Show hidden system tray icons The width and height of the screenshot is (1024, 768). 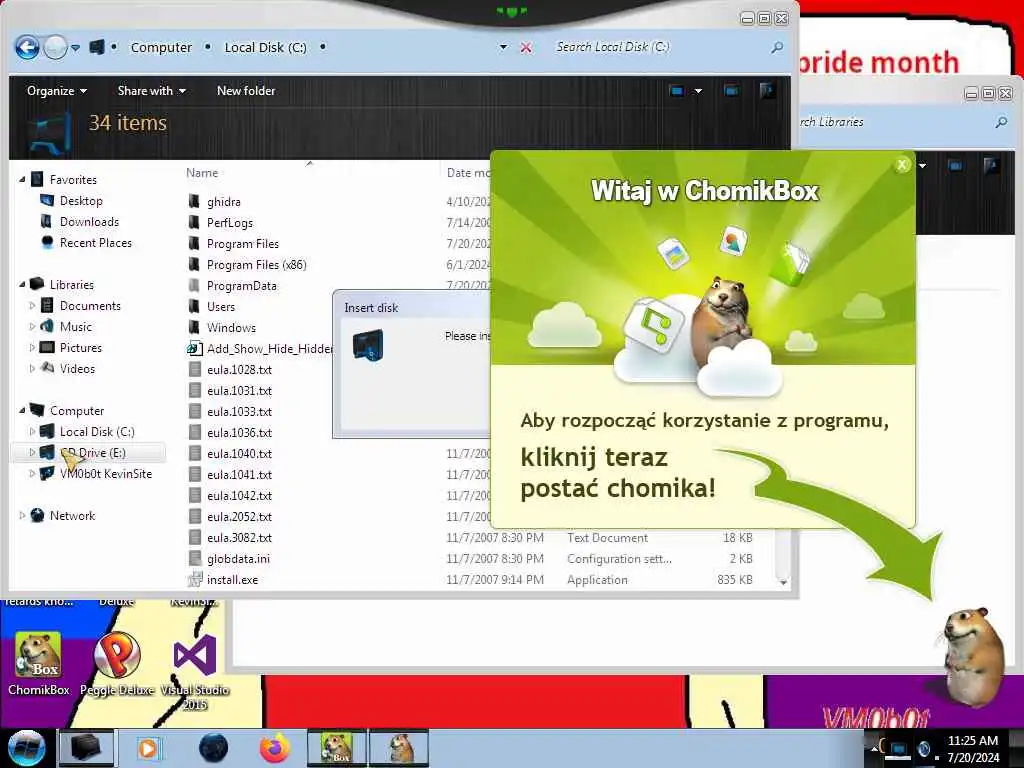[874, 749]
